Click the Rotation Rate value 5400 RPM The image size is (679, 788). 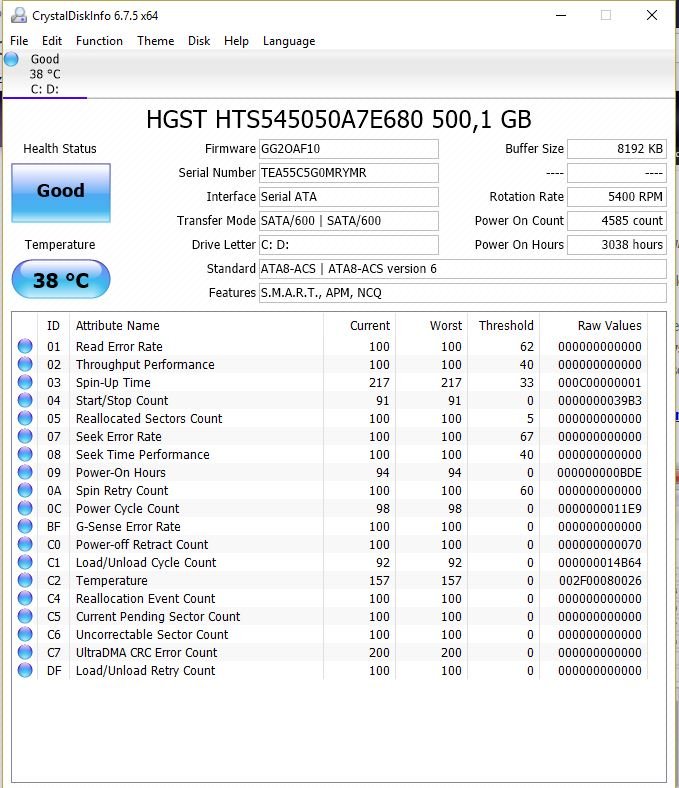pyautogui.click(x=617, y=197)
